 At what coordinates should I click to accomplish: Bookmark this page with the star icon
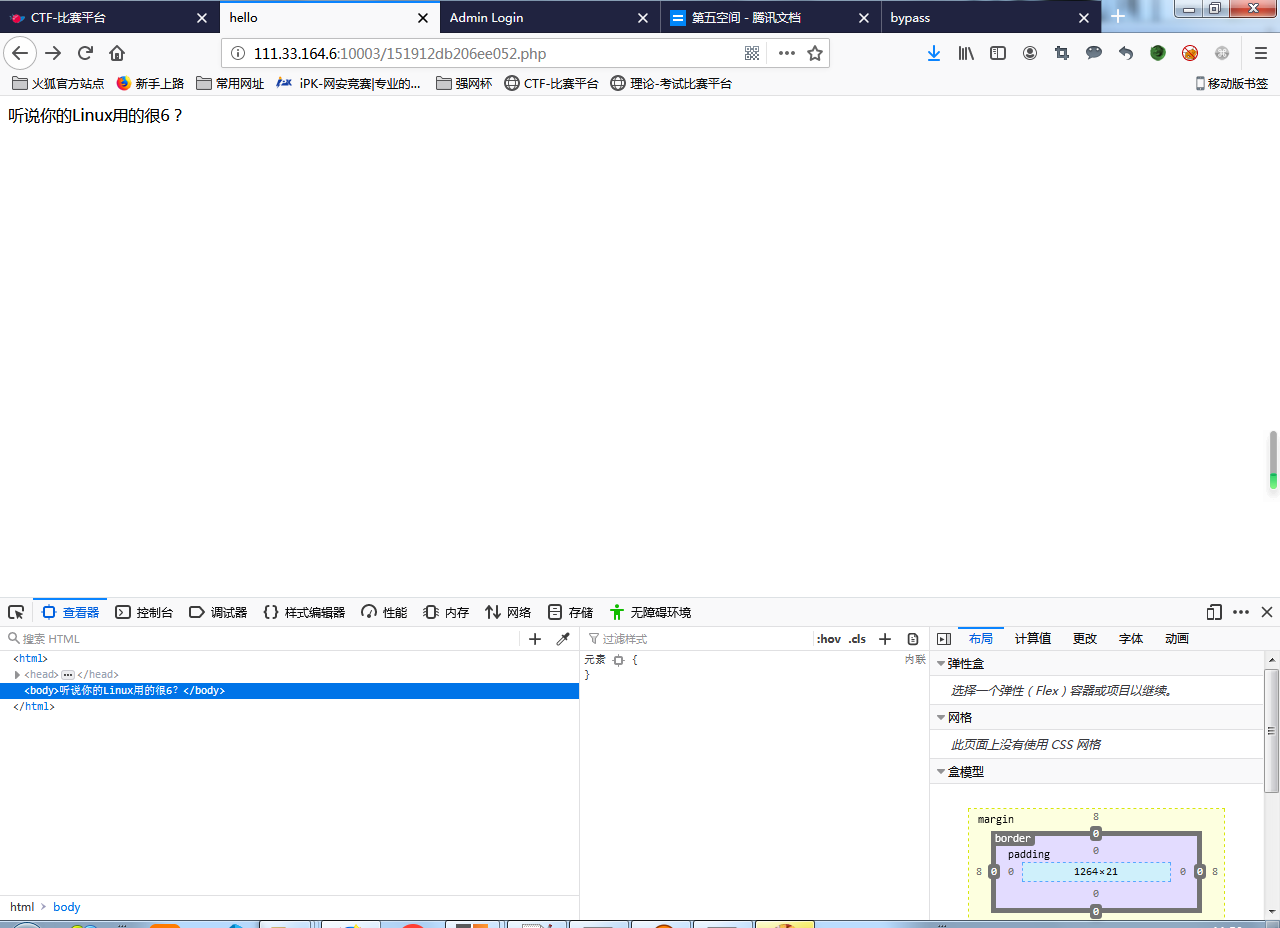point(815,54)
